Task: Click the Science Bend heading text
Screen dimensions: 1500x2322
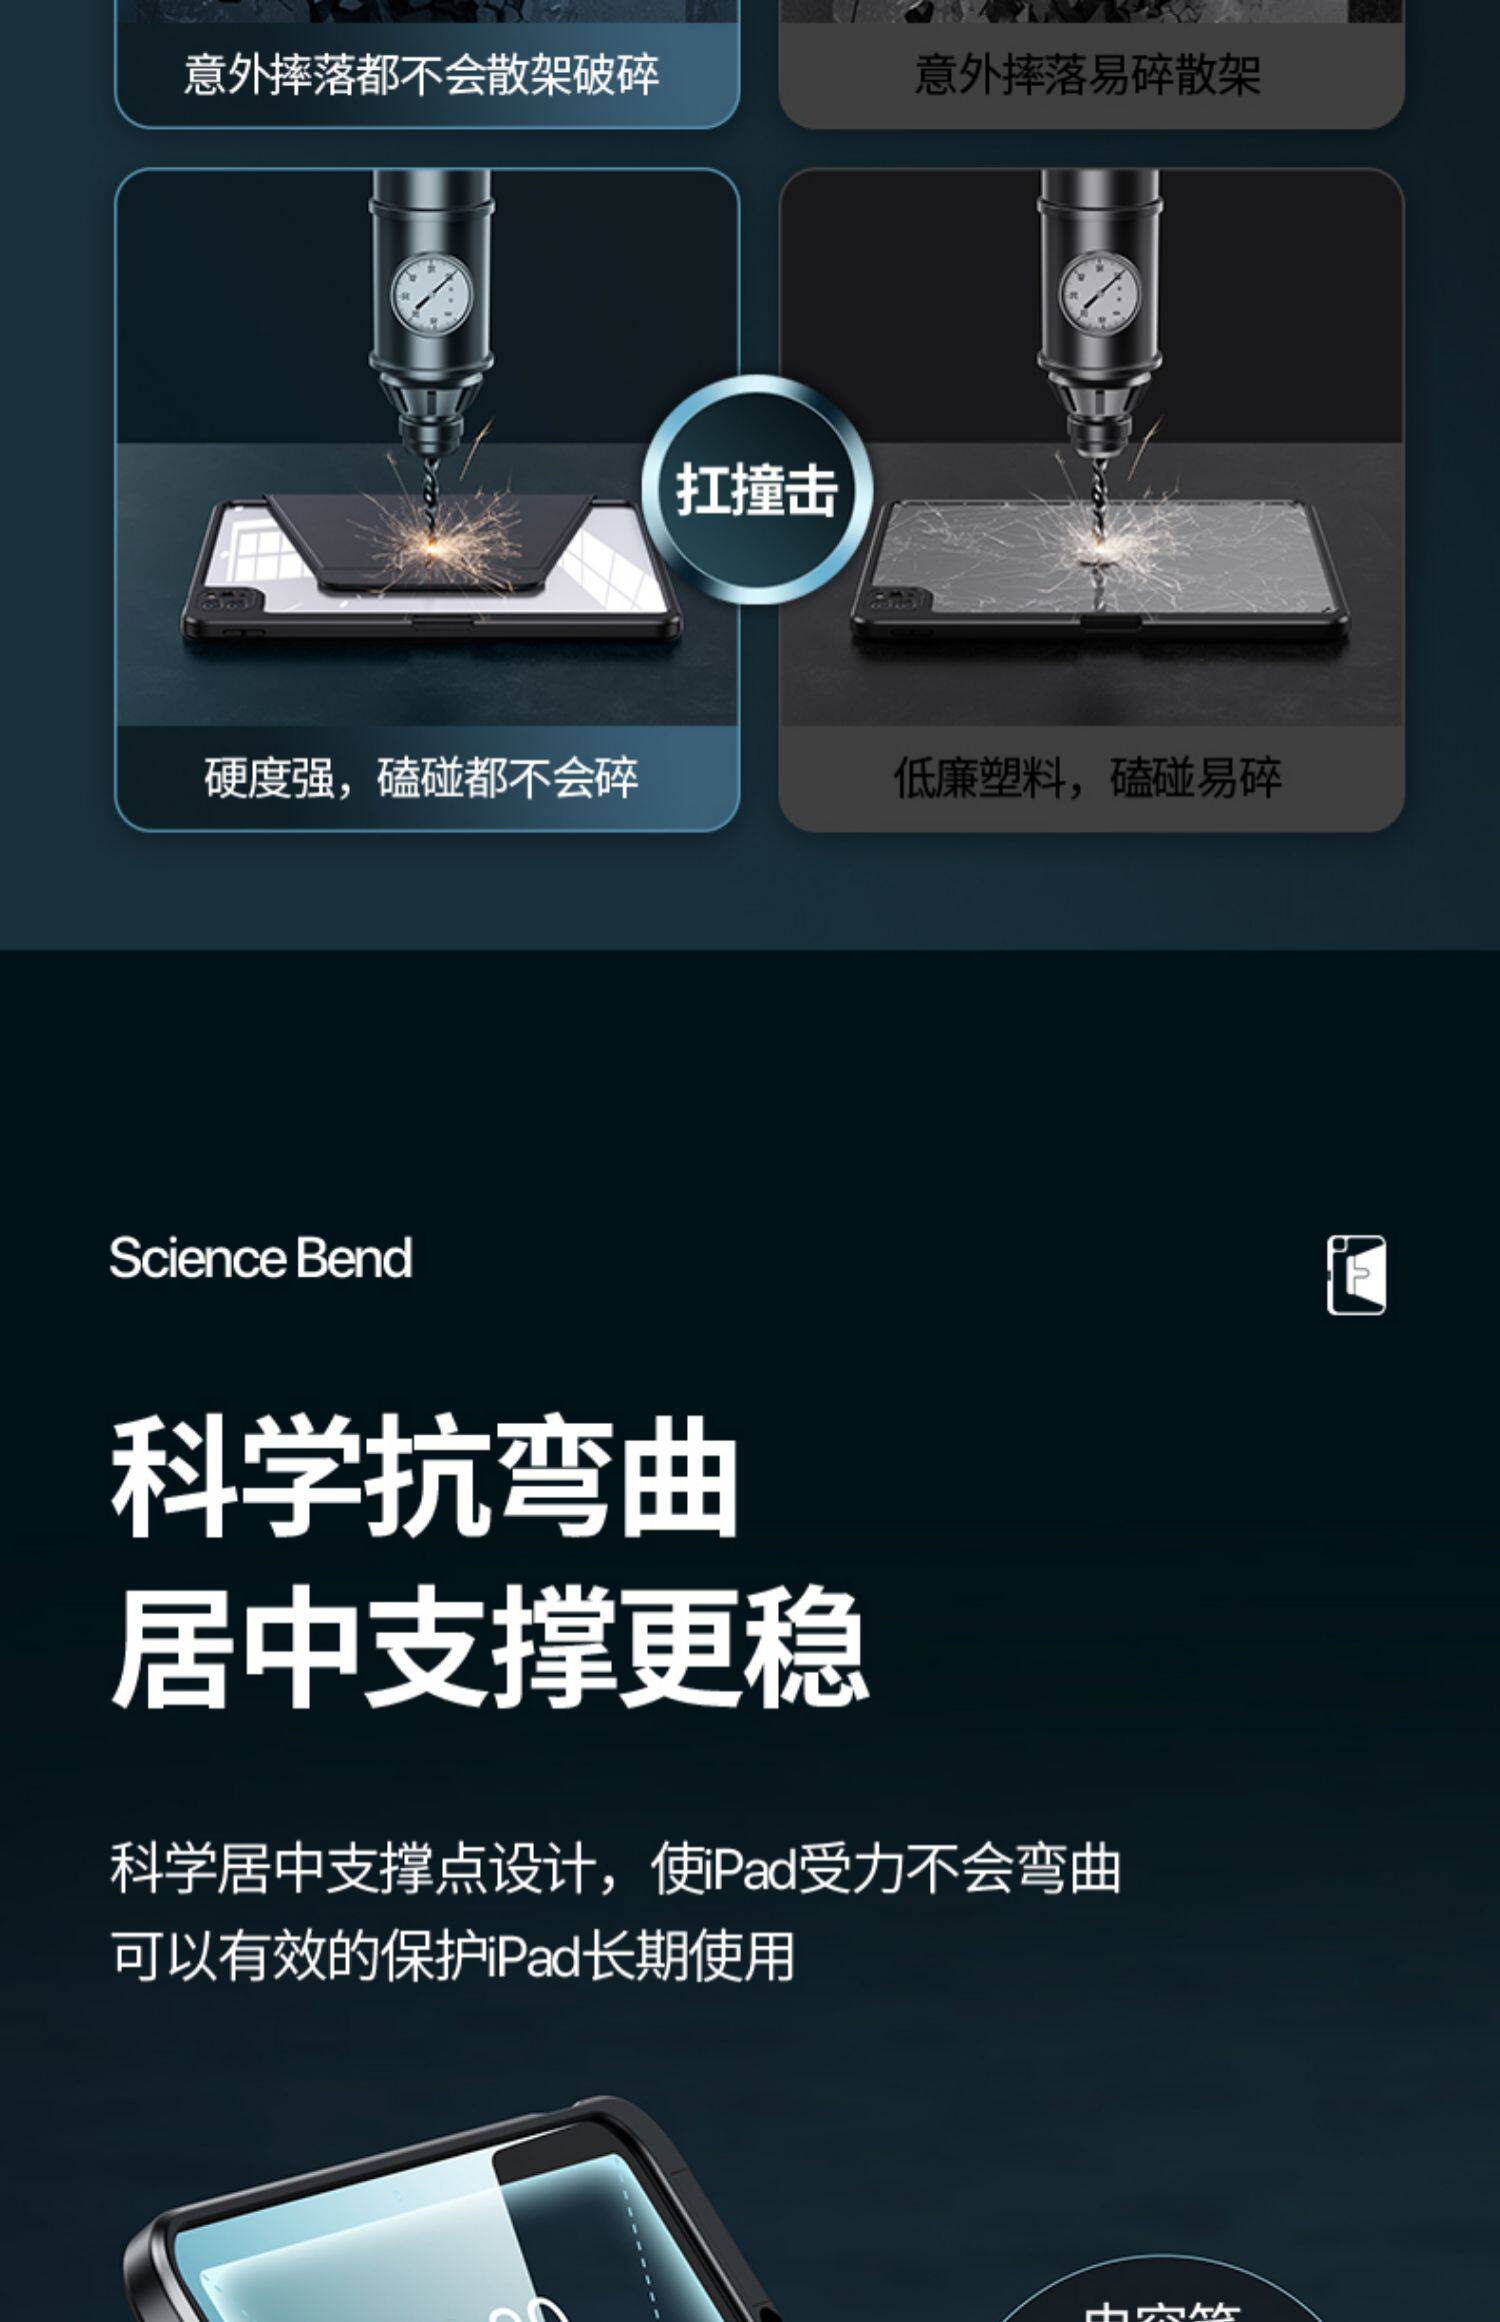Action: coord(260,1258)
